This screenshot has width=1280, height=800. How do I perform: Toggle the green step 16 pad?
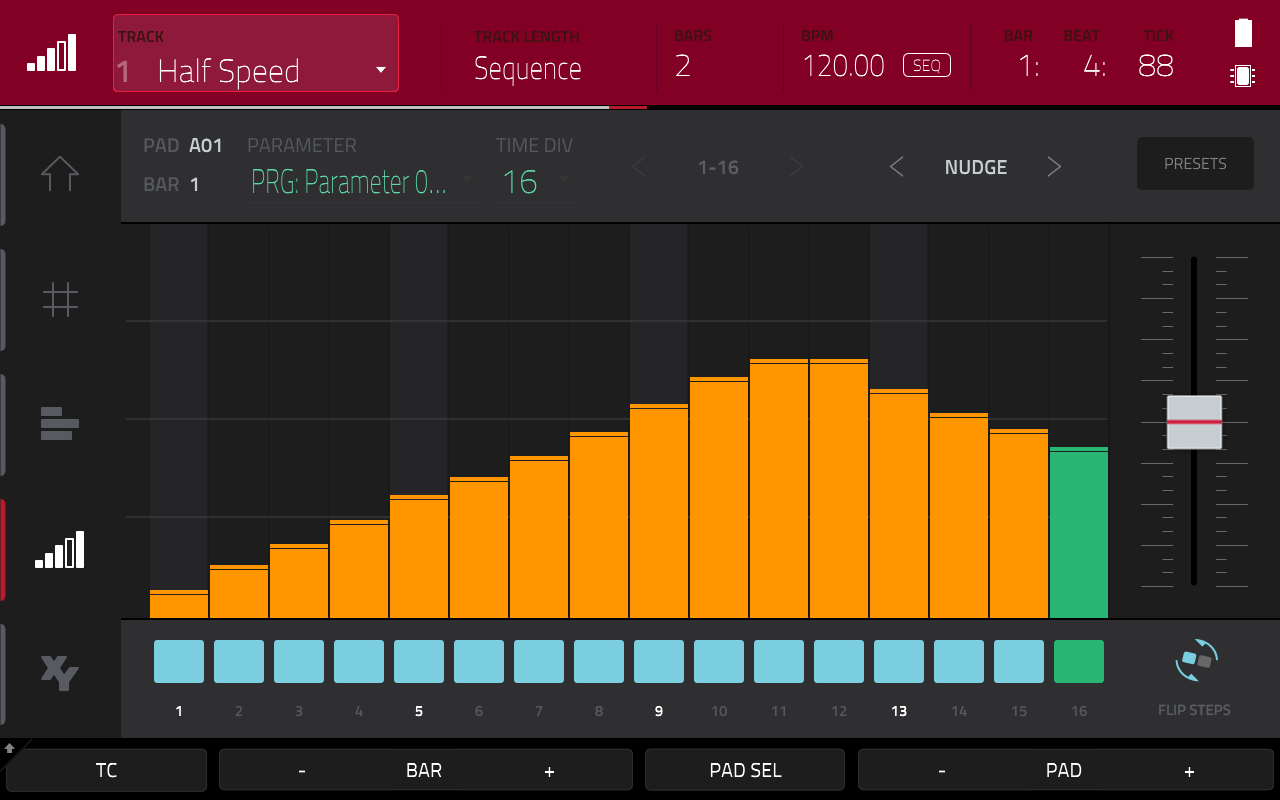[x=1079, y=662]
